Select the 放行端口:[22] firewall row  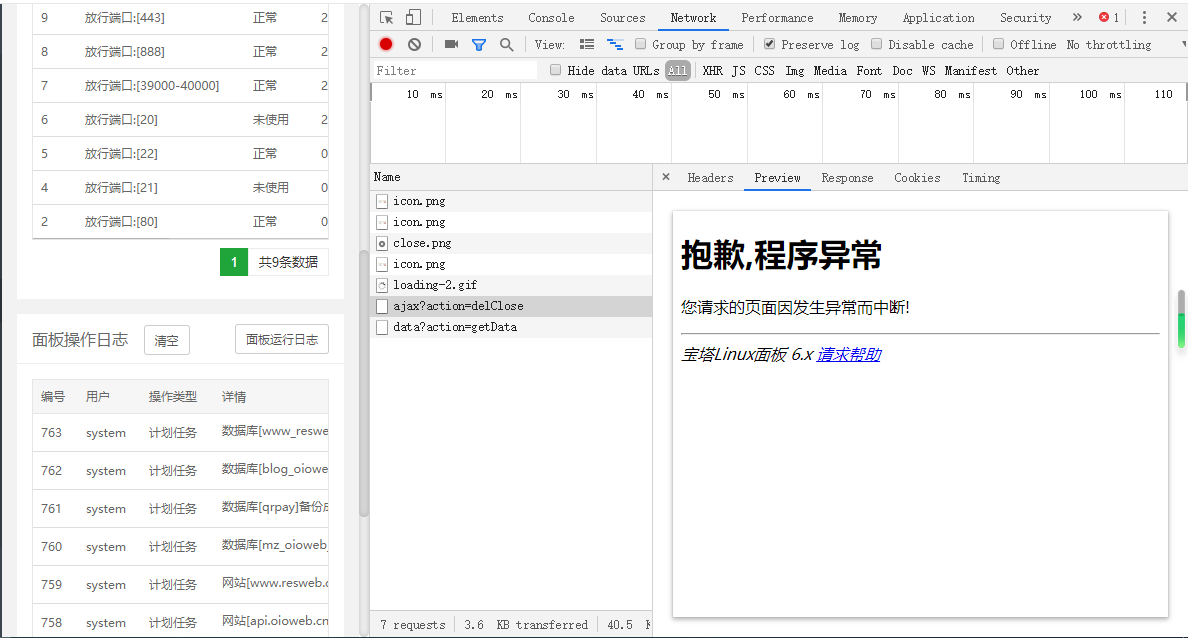click(180, 154)
